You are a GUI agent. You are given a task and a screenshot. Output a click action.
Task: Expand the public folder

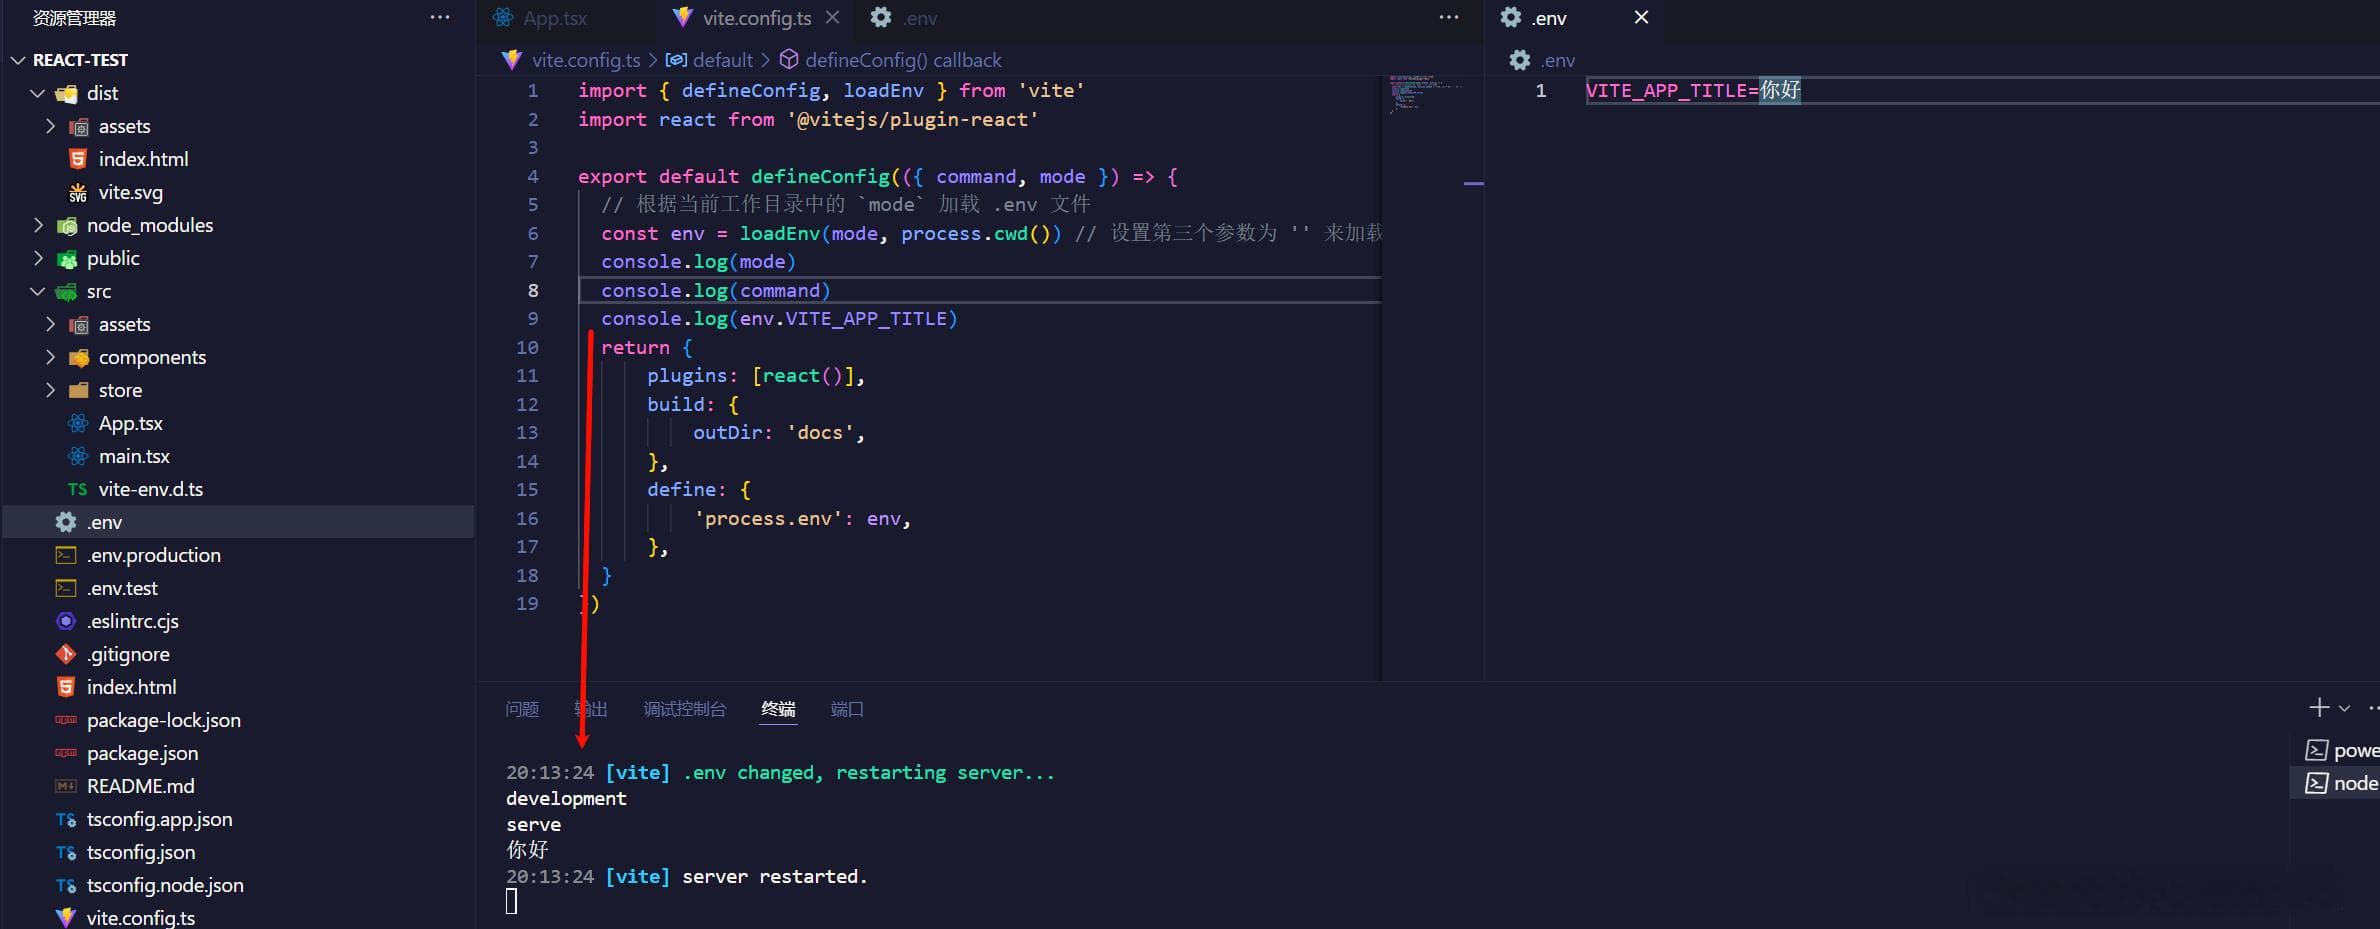tap(38, 258)
